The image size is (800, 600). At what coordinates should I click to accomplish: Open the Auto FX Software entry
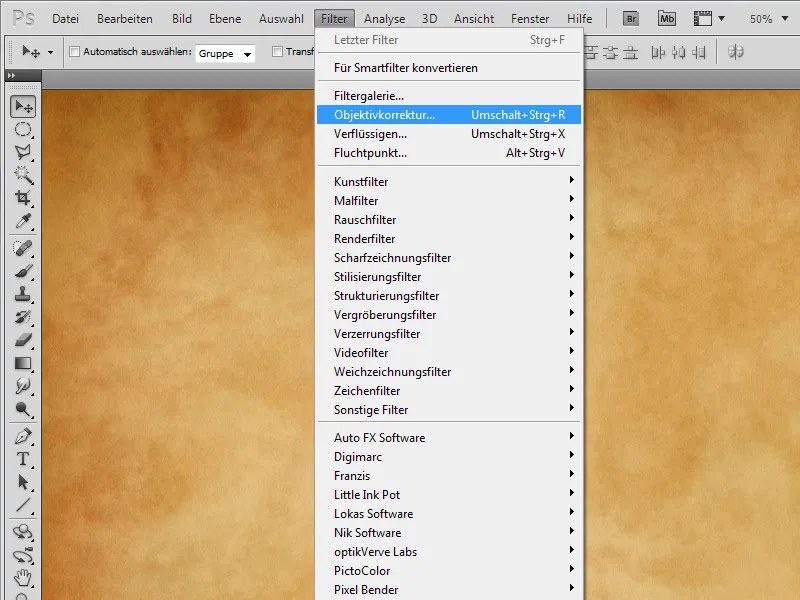point(448,438)
